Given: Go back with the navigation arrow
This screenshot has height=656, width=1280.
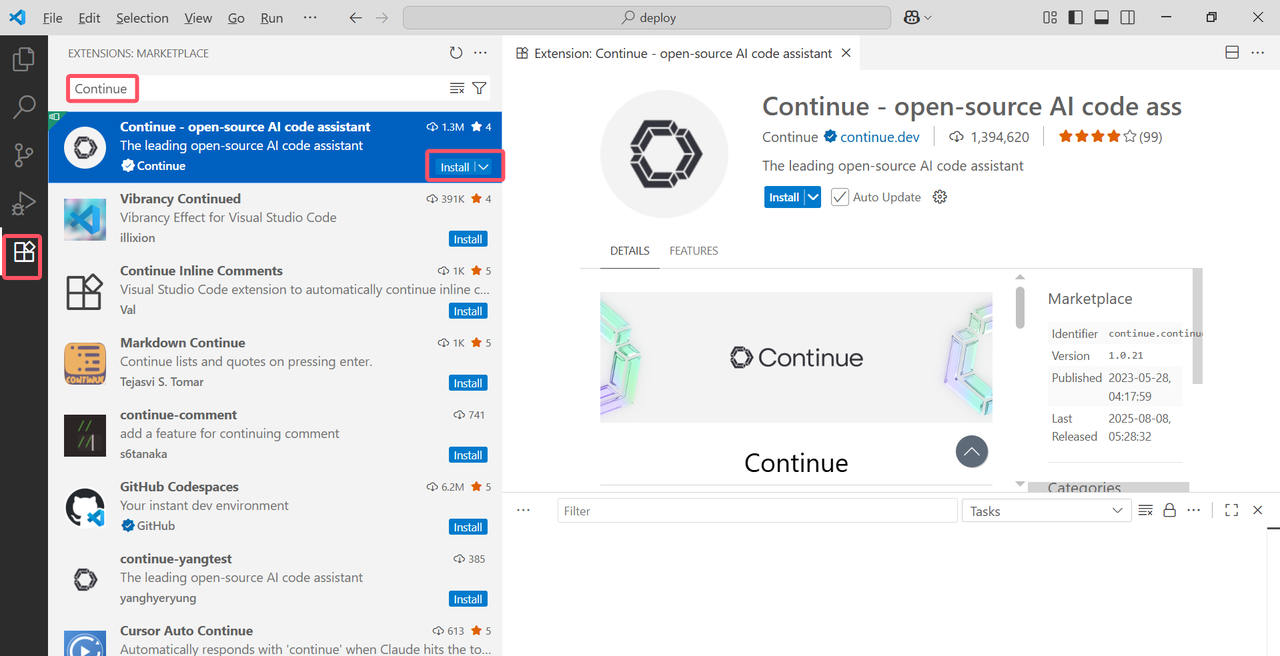Looking at the screenshot, I should (x=356, y=18).
